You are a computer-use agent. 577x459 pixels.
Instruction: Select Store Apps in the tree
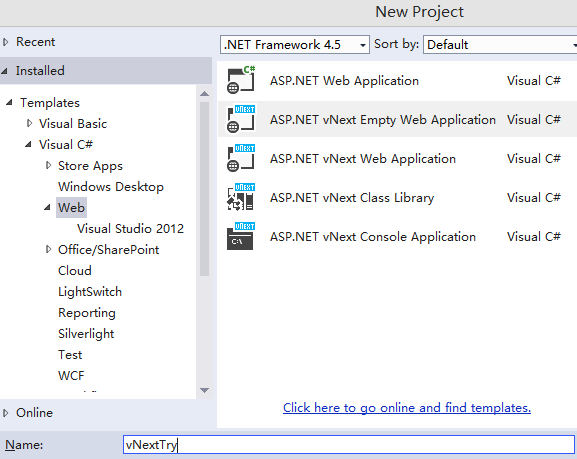tap(90, 166)
